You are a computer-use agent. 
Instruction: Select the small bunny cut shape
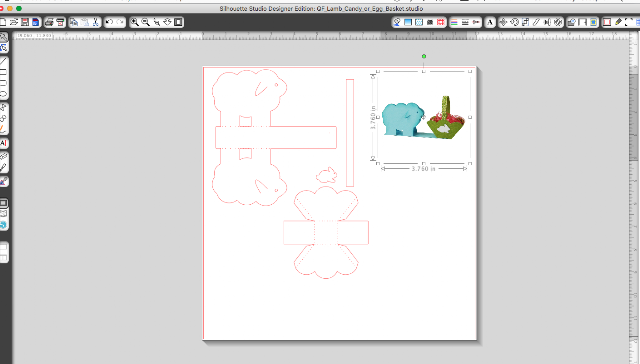coord(327,175)
